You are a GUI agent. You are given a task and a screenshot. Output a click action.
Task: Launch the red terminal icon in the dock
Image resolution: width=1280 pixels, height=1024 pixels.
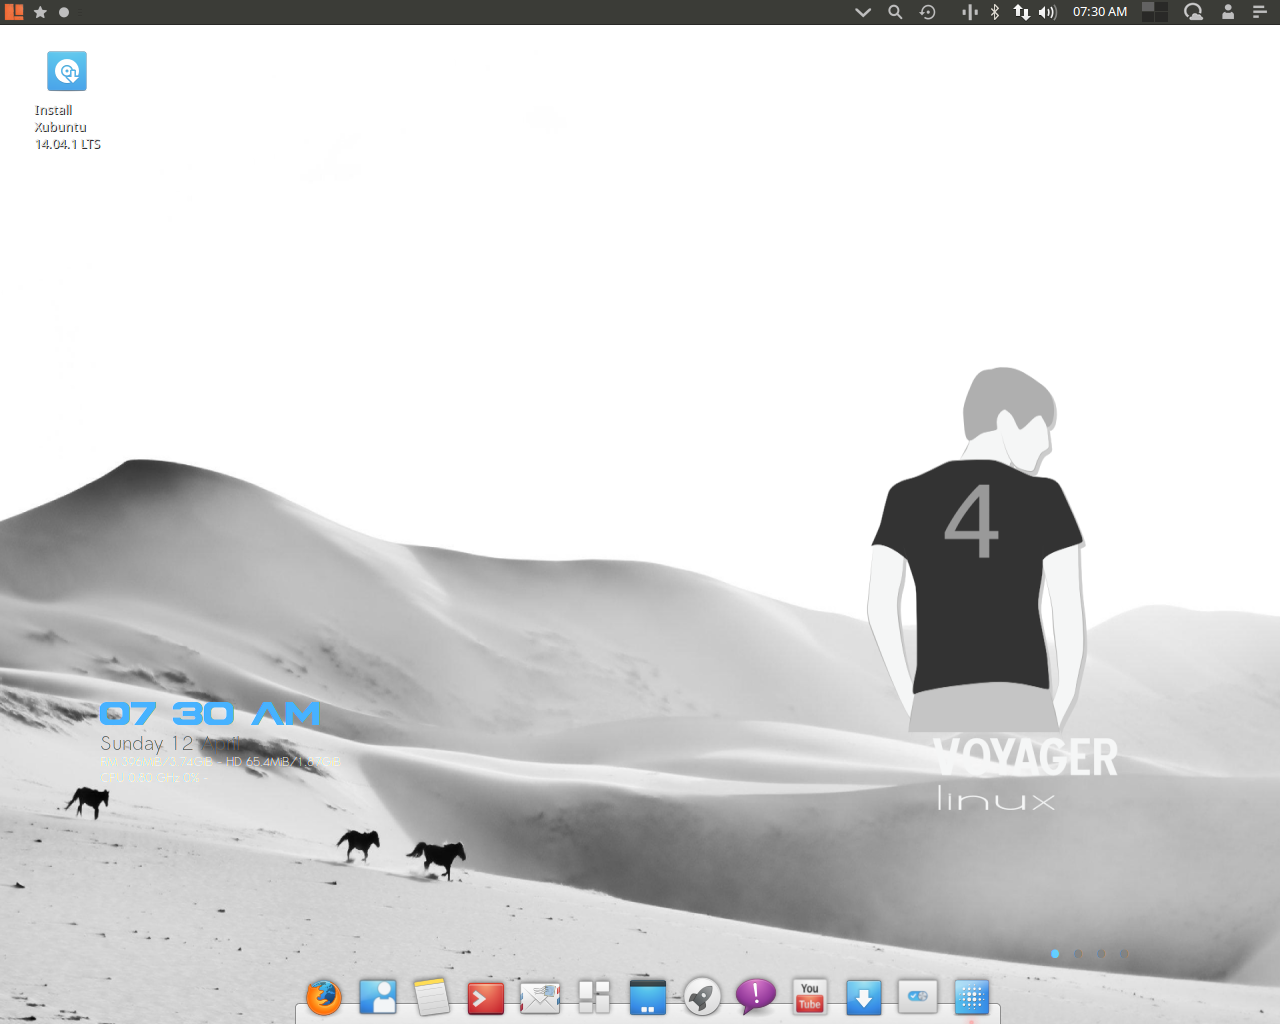click(486, 998)
